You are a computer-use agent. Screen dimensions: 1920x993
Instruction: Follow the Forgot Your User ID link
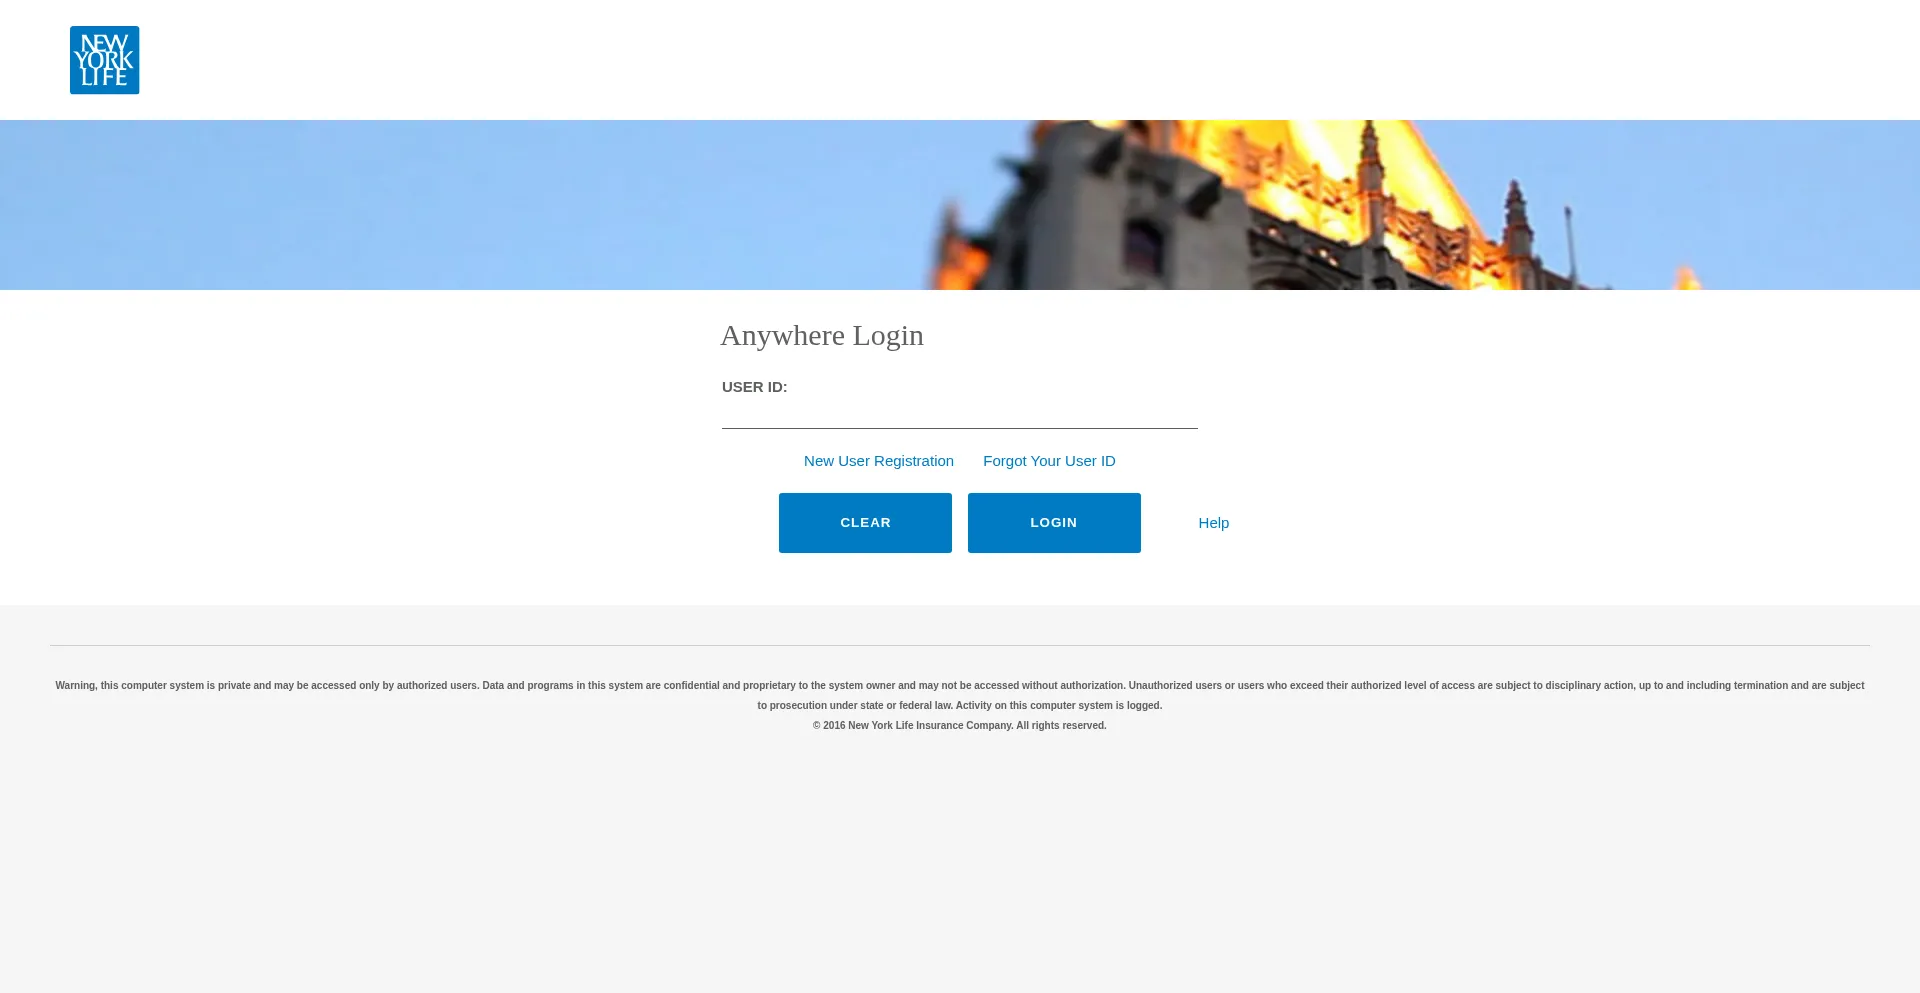1048,461
